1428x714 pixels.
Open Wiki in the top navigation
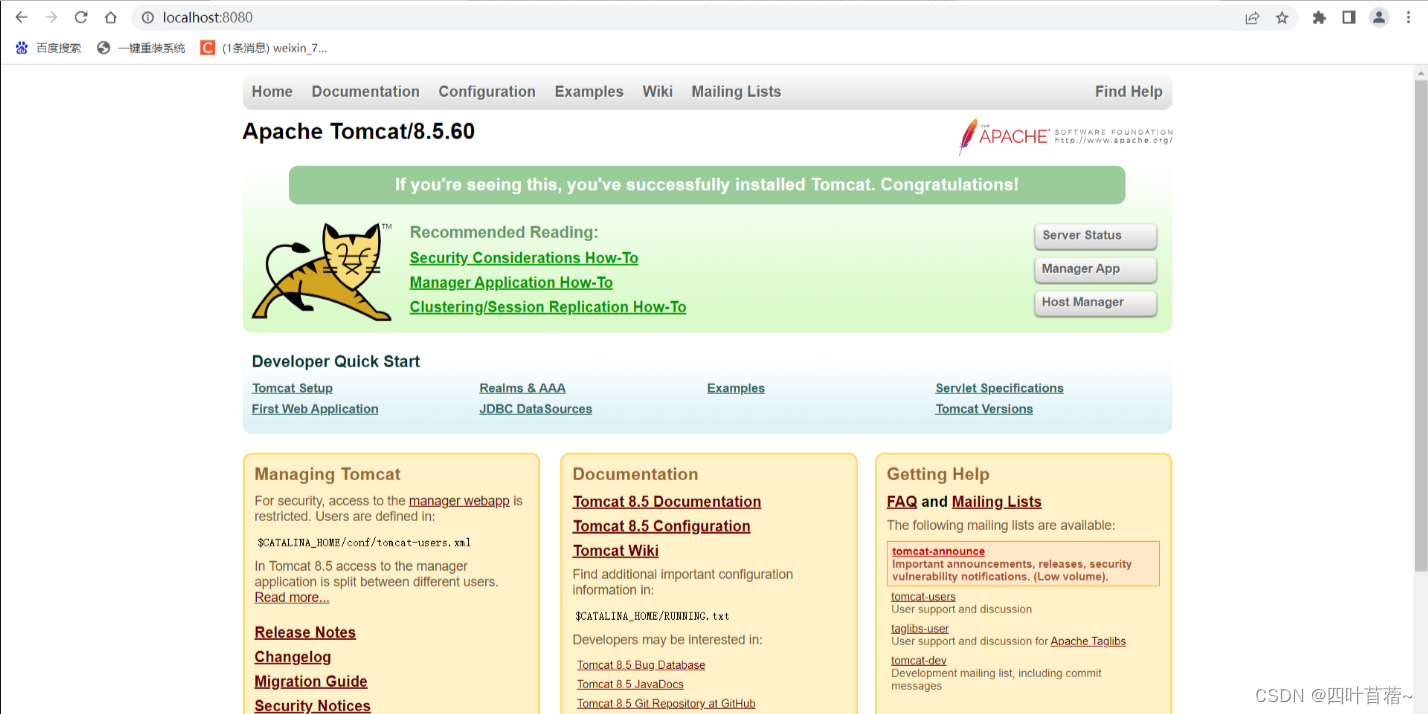click(x=658, y=91)
